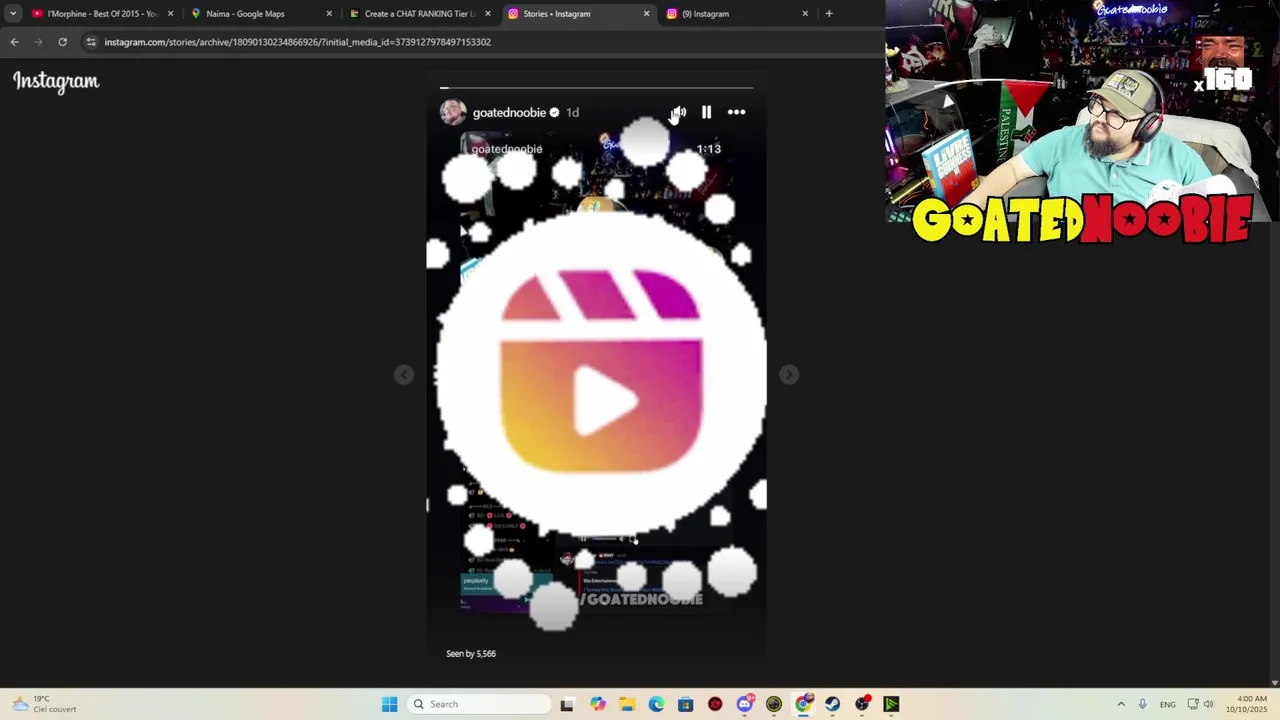Click the microphone tray icon
This screenshot has width=1280, height=720.
(1142, 704)
